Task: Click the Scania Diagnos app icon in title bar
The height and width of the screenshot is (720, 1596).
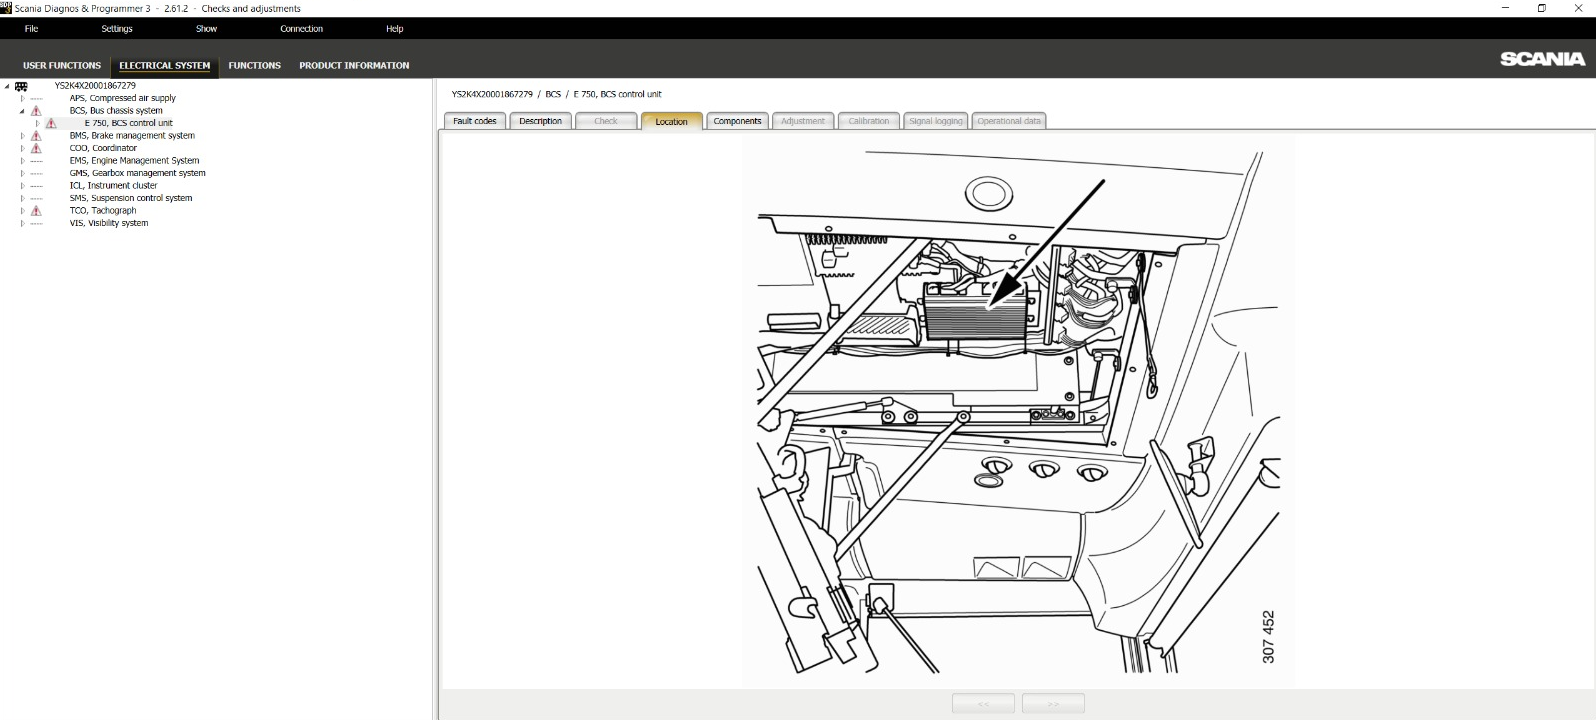Action: coord(6,8)
